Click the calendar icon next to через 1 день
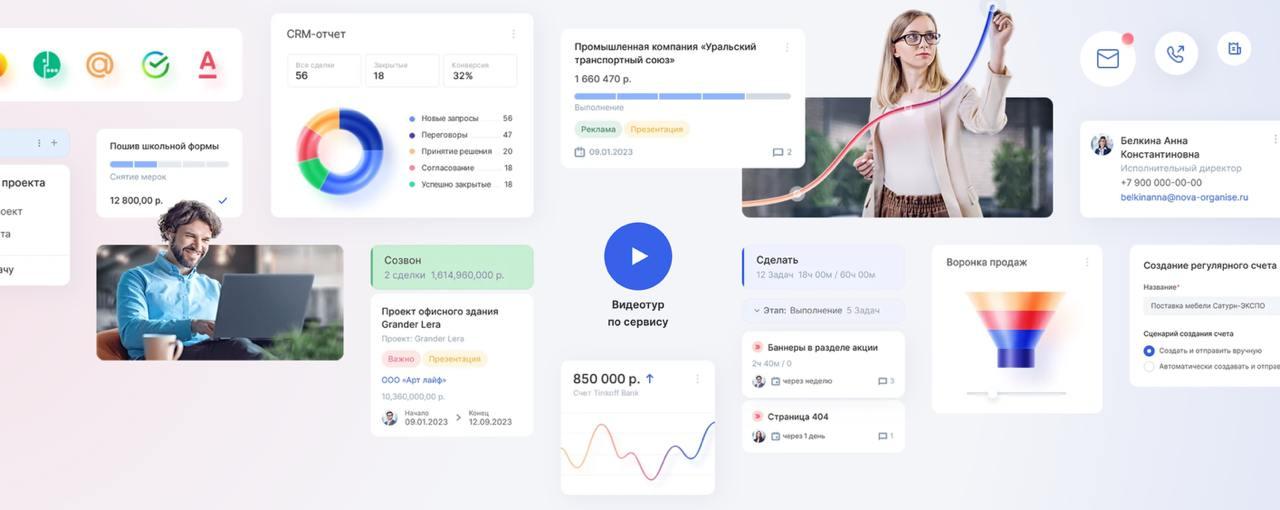 tap(775, 436)
